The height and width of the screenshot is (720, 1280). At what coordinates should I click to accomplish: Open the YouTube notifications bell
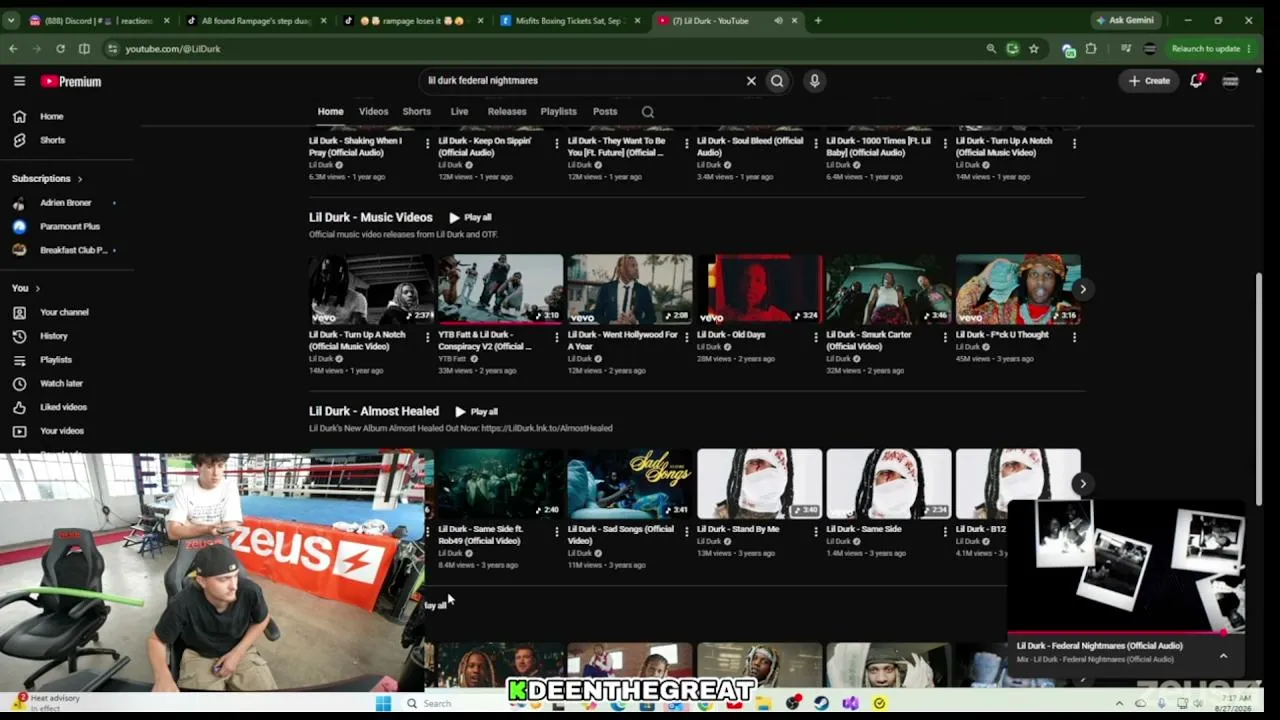pos(1196,81)
